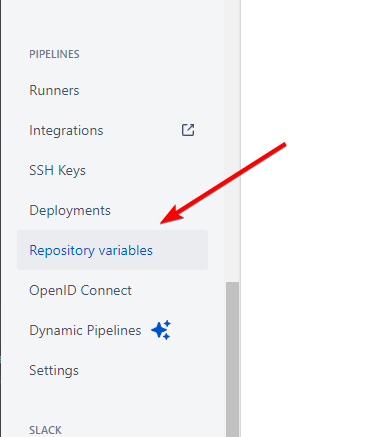
Task: Click the PIPELINES section heading
Action: [x=54, y=54]
